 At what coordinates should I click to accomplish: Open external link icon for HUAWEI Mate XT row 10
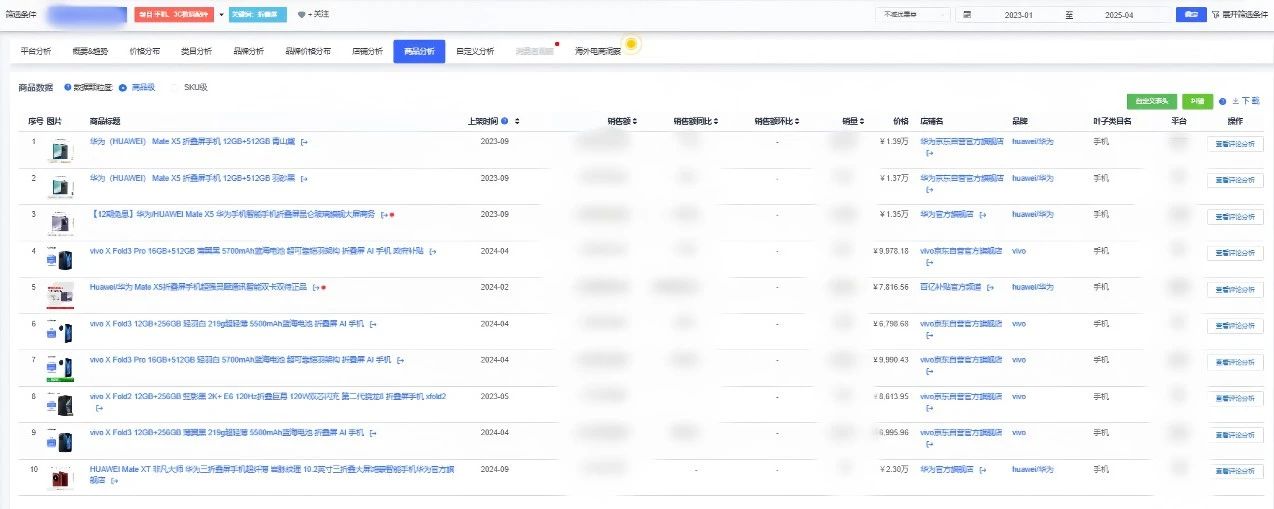115,480
